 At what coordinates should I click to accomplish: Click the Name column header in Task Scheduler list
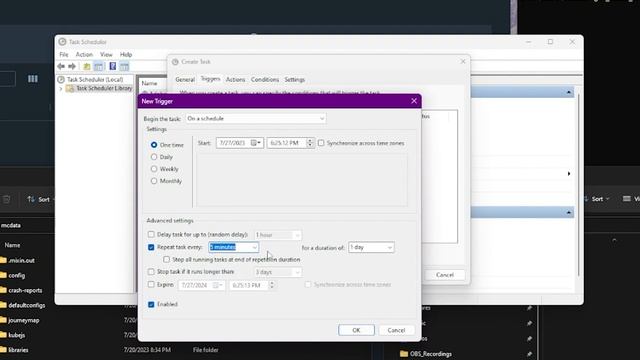pos(149,83)
